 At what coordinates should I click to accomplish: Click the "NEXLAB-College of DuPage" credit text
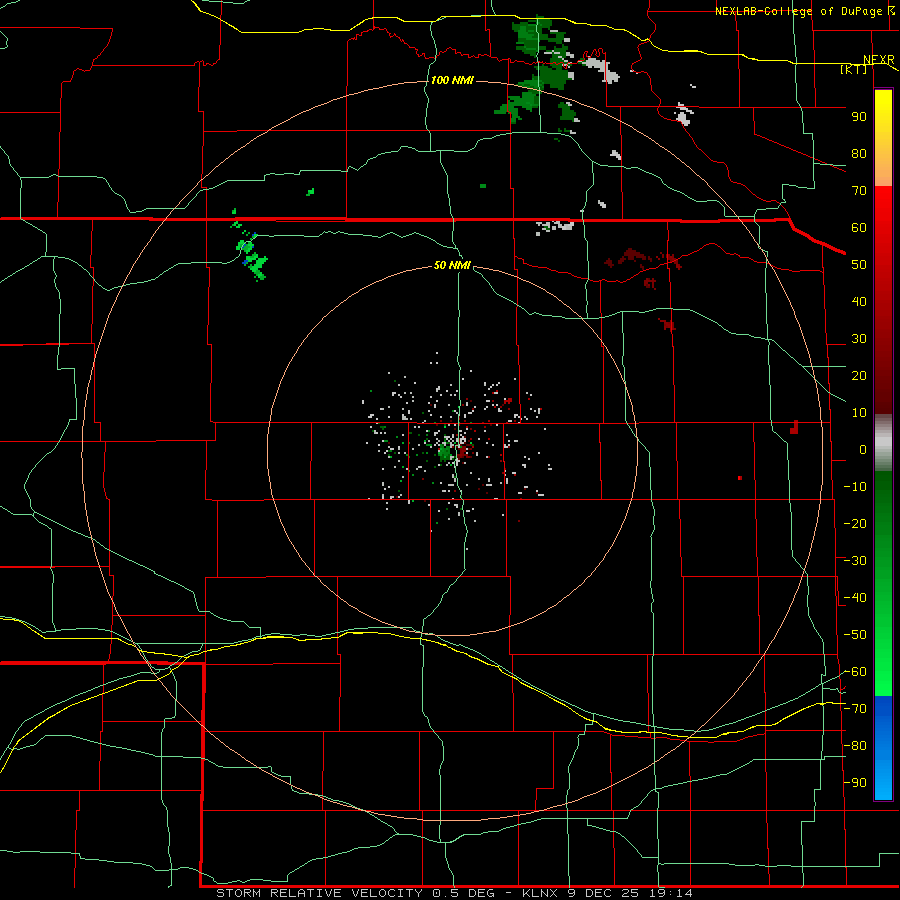pos(800,11)
